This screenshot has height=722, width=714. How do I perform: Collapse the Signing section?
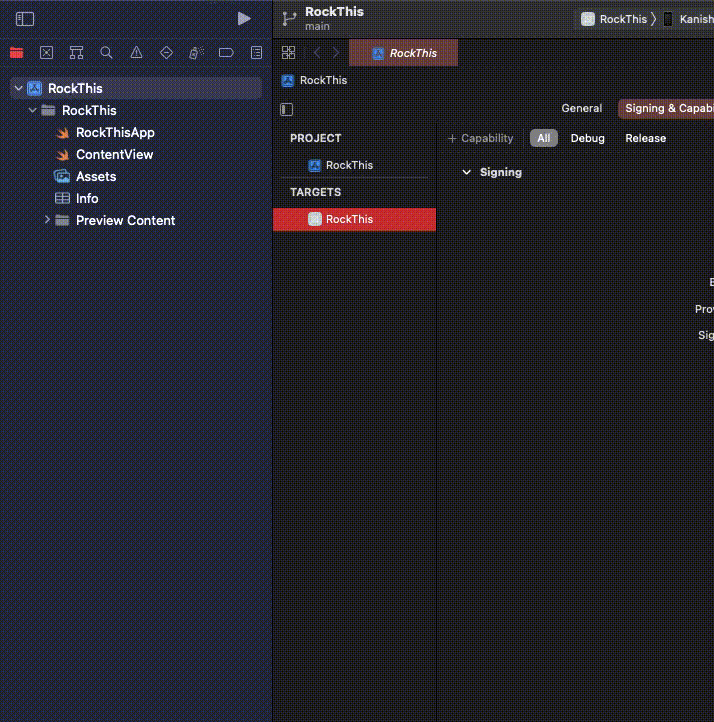(466, 172)
